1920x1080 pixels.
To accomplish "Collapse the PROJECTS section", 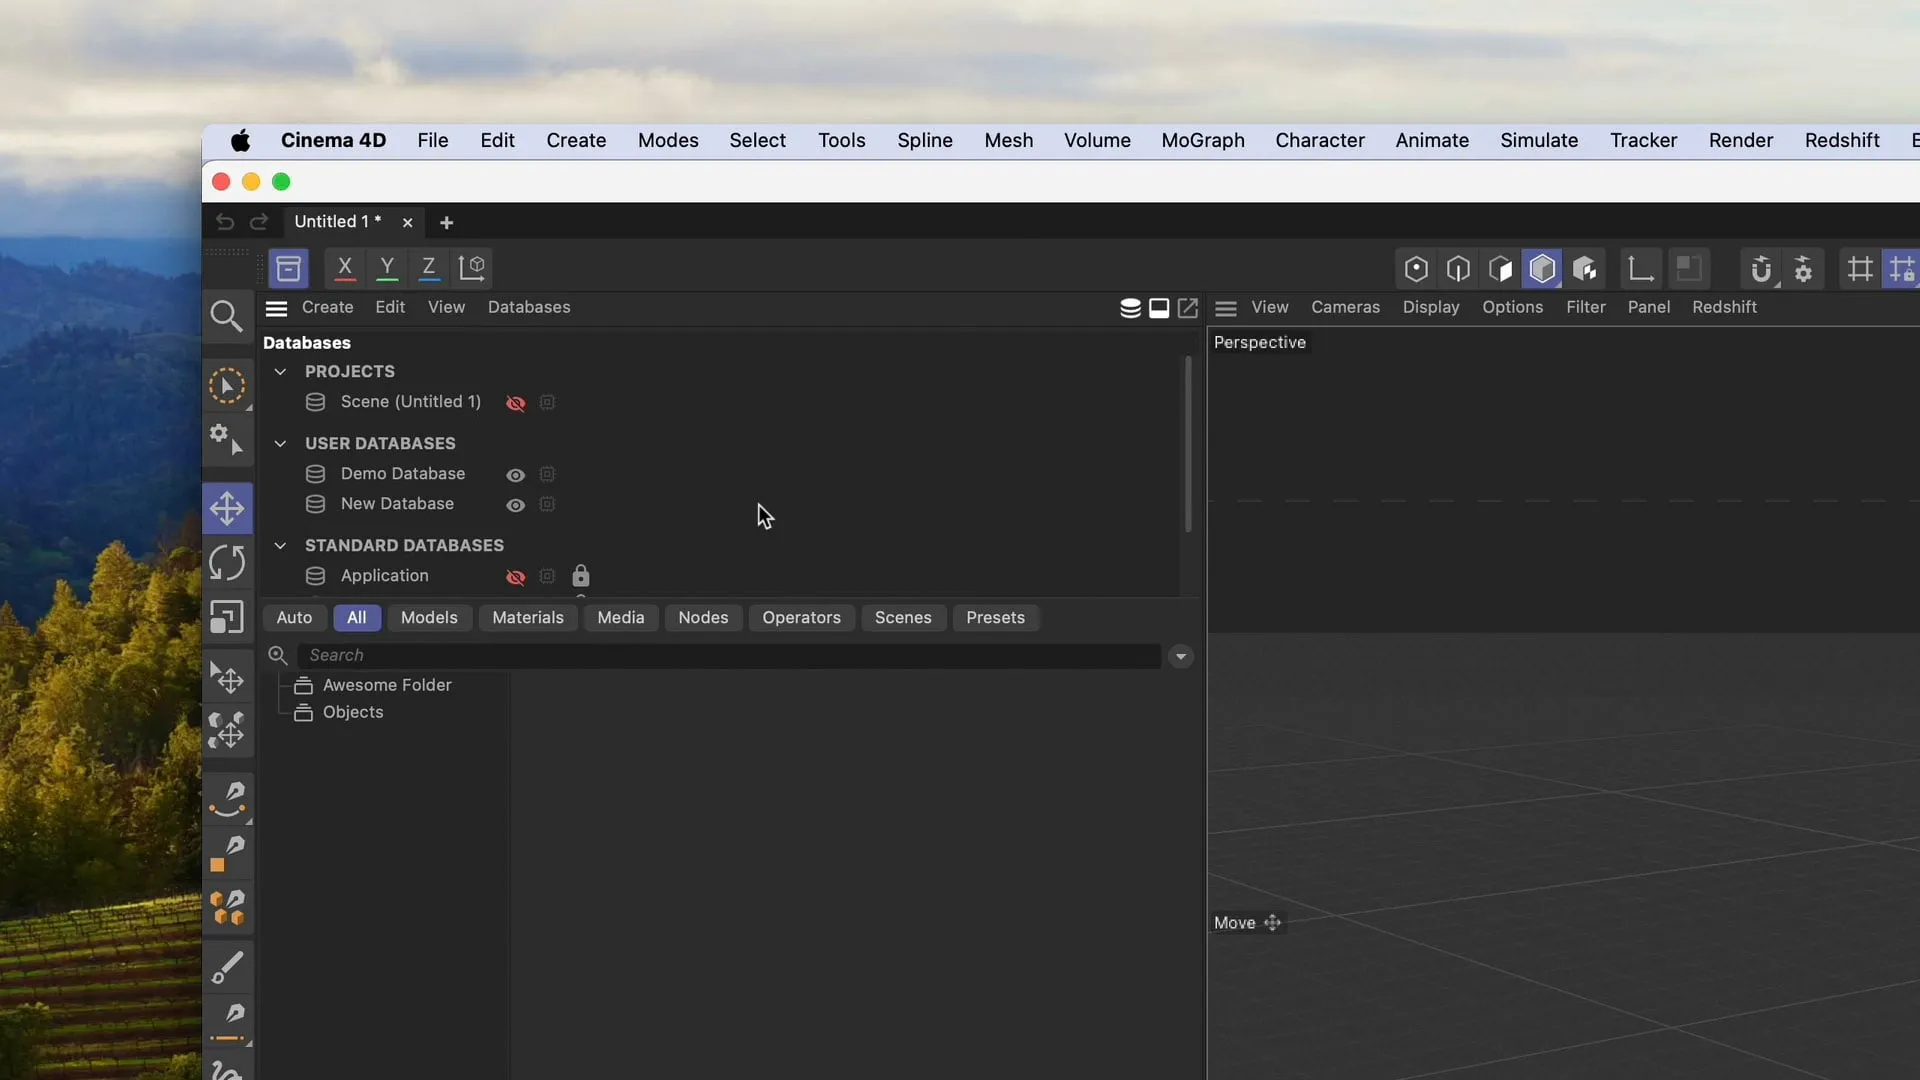I will click(280, 371).
